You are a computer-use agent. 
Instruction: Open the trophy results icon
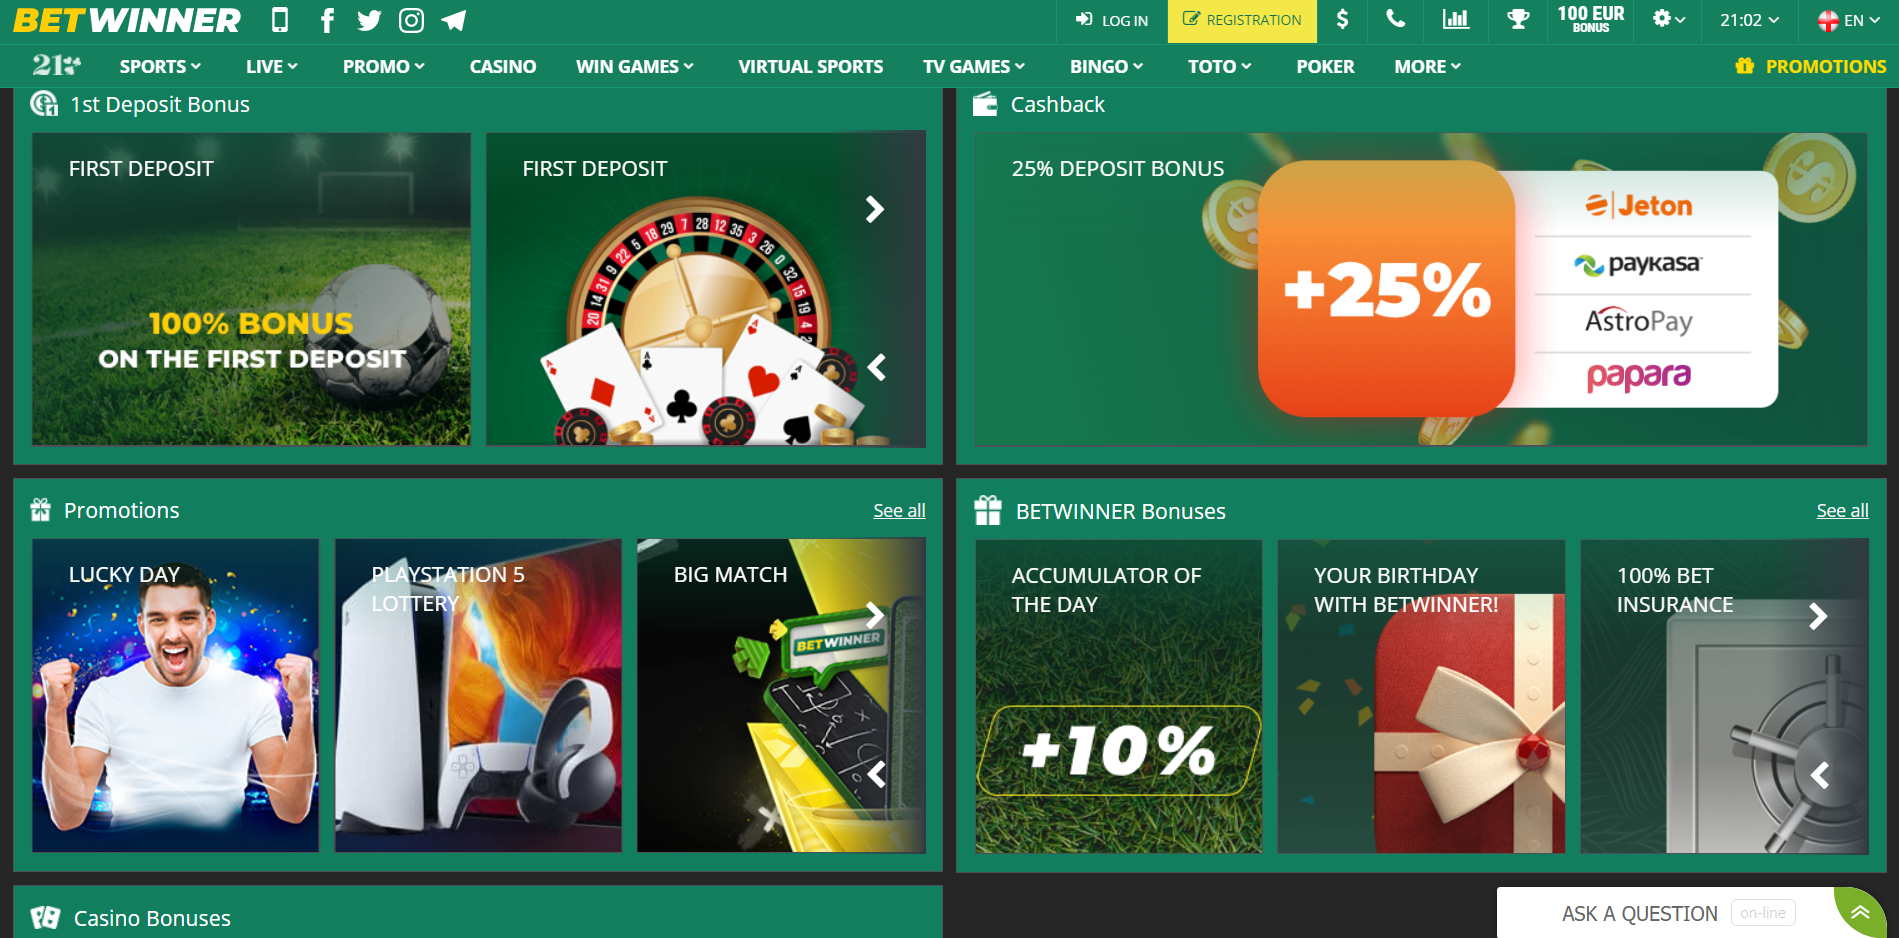(x=1518, y=19)
